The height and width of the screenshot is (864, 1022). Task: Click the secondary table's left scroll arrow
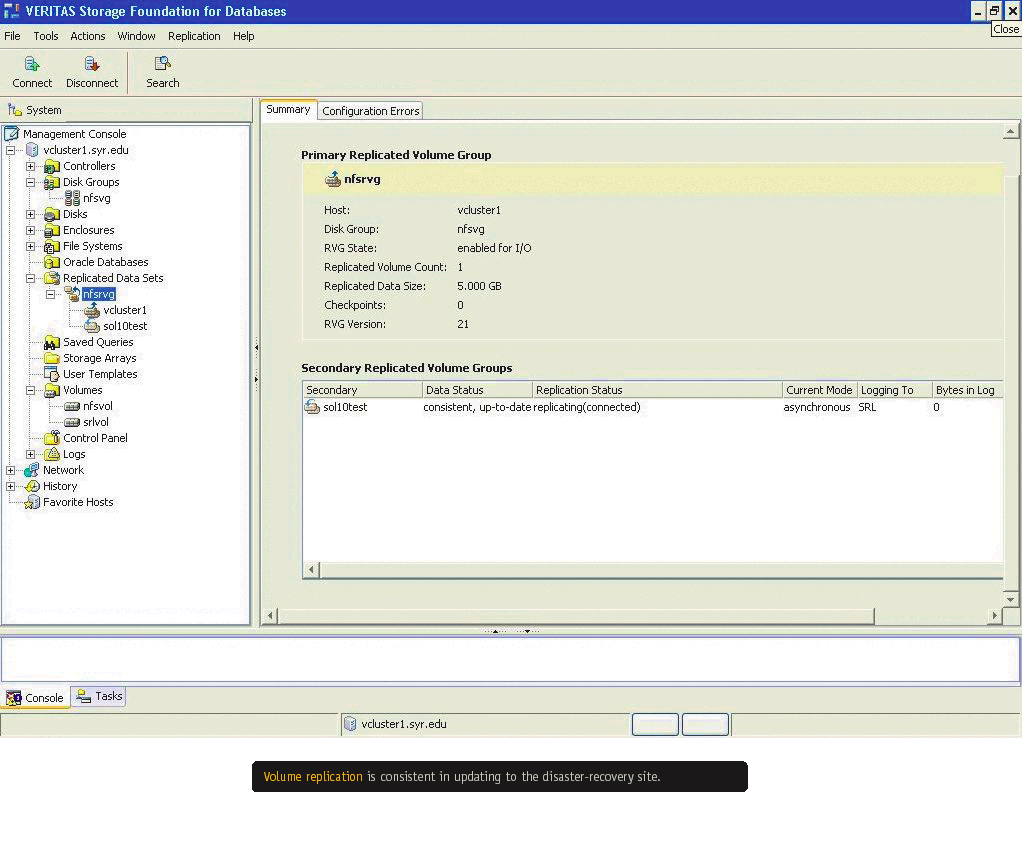[x=312, y=570]
